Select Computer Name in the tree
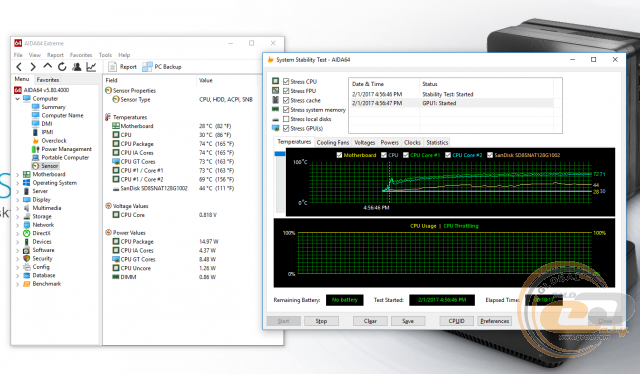Image resolution: width=640 pixels, height=374 pixels. point(62,116)
